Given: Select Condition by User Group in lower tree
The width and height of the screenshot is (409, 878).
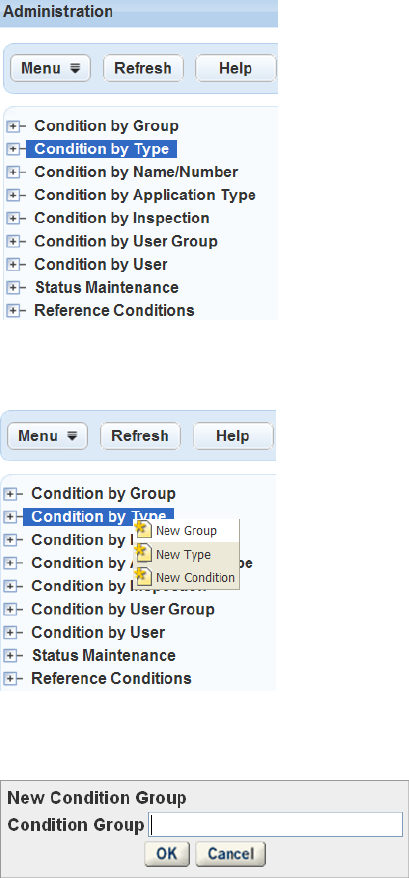Looking at the screenshot, I should [x=123, y=609].
